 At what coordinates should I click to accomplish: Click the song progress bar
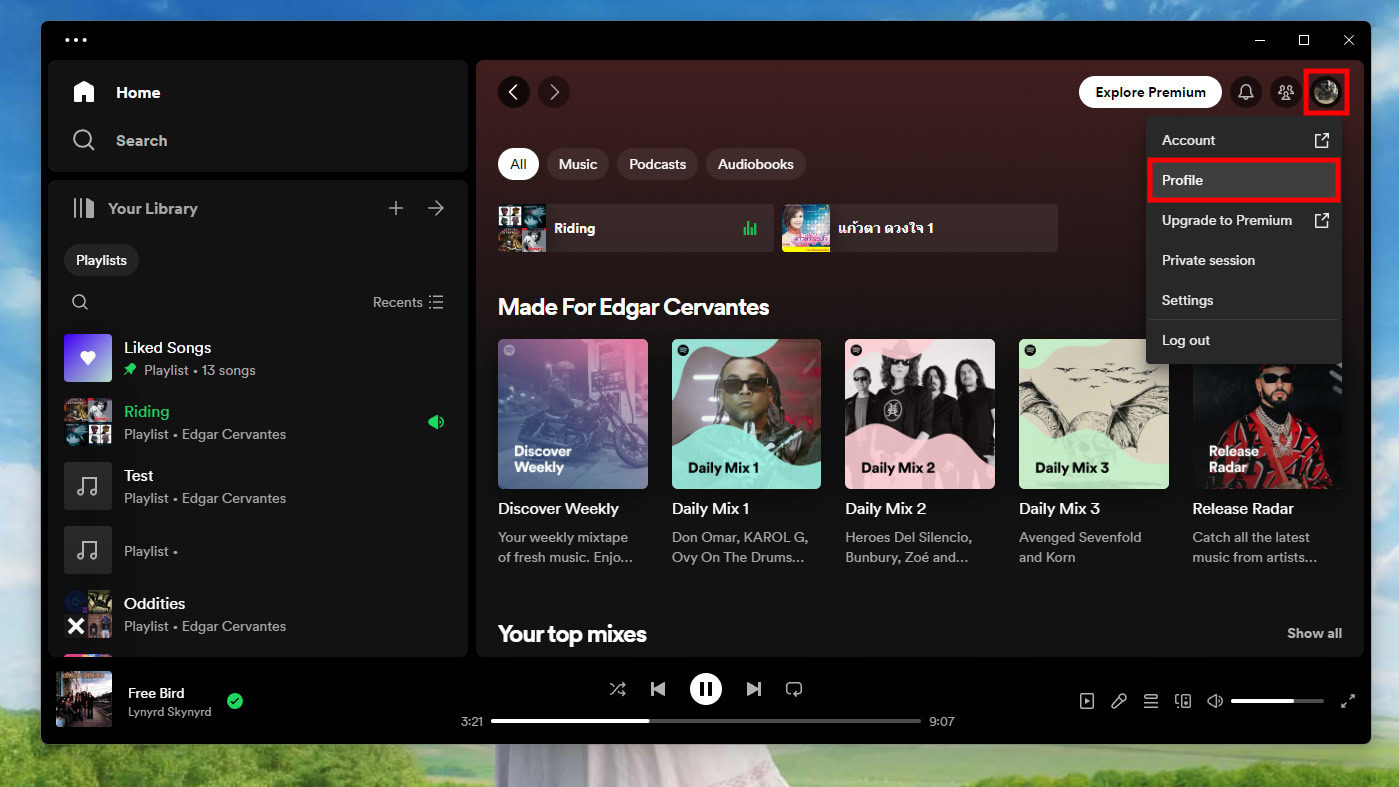(705, 721)
